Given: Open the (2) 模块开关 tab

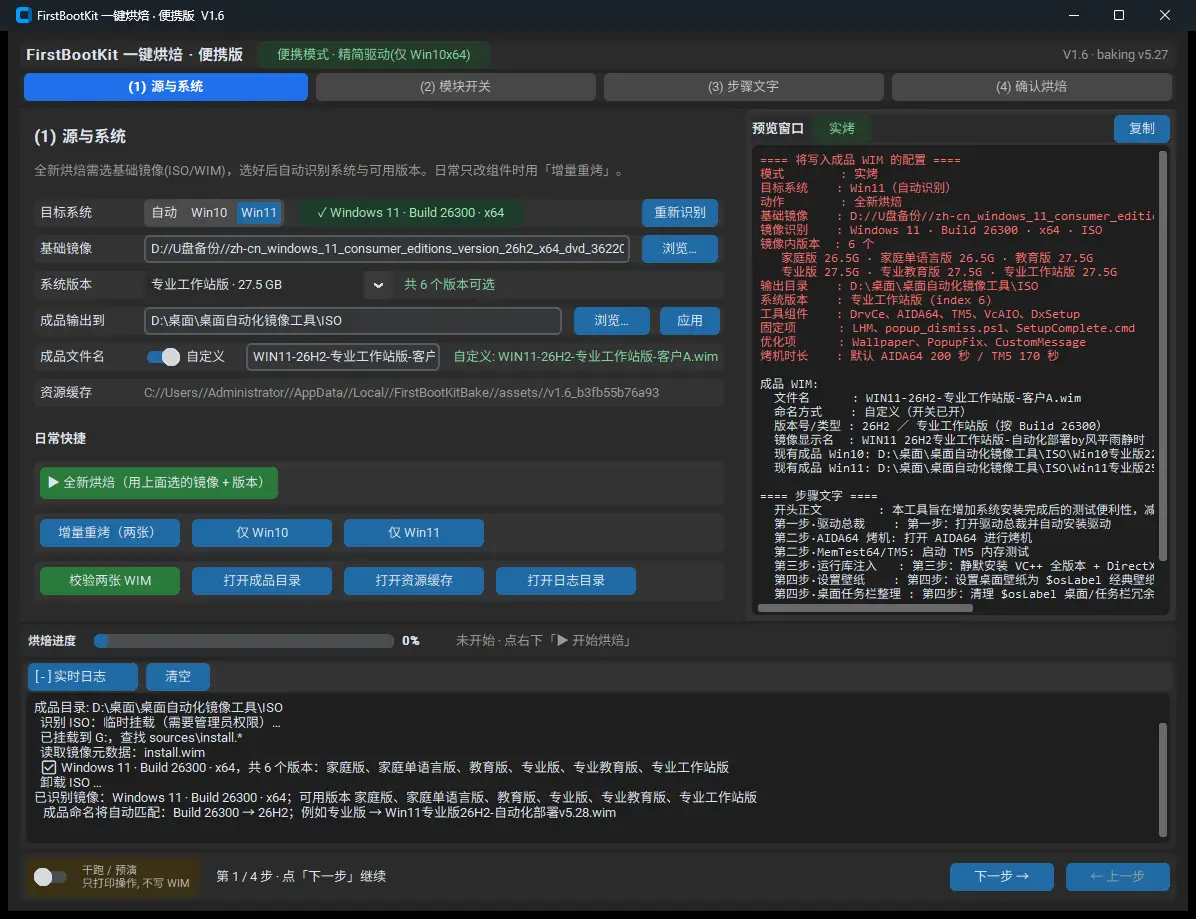Looking at the screenshot, I should tap(455, 87).
